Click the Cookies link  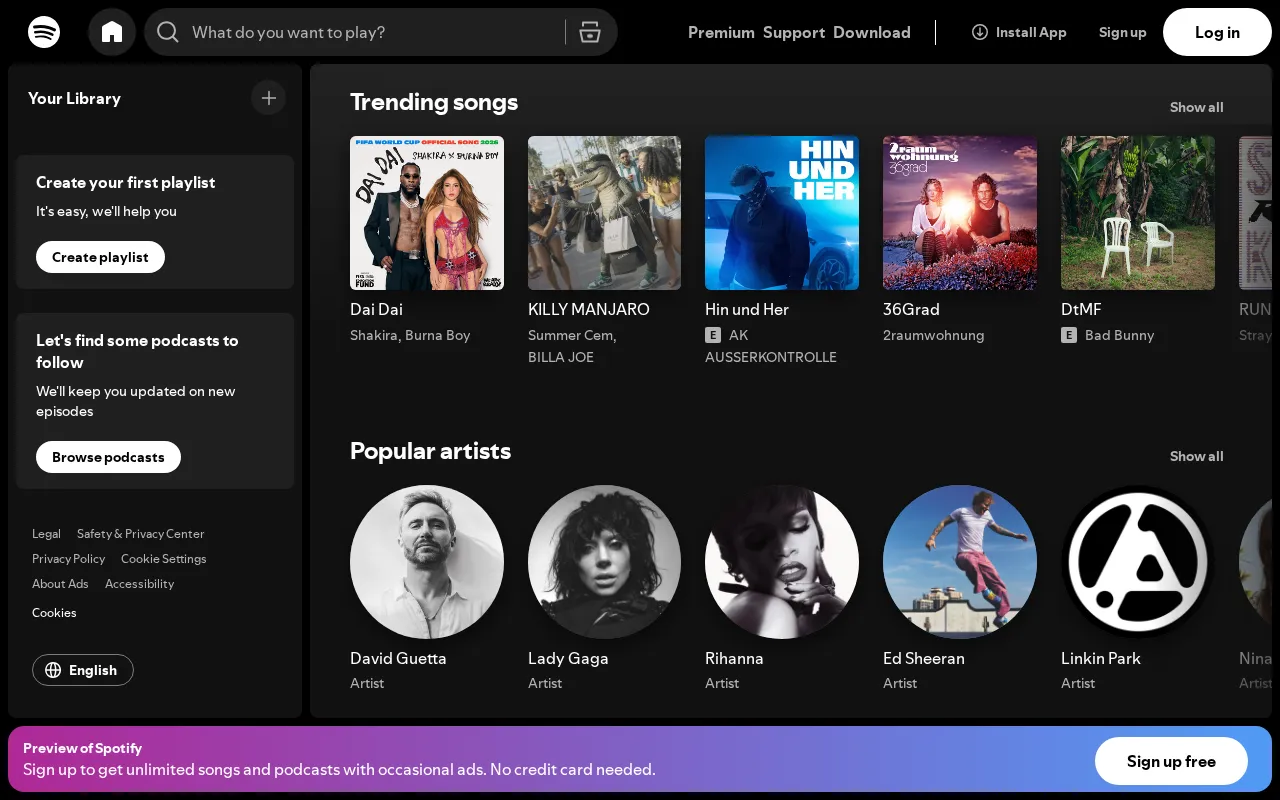click(x=54, y=613)
